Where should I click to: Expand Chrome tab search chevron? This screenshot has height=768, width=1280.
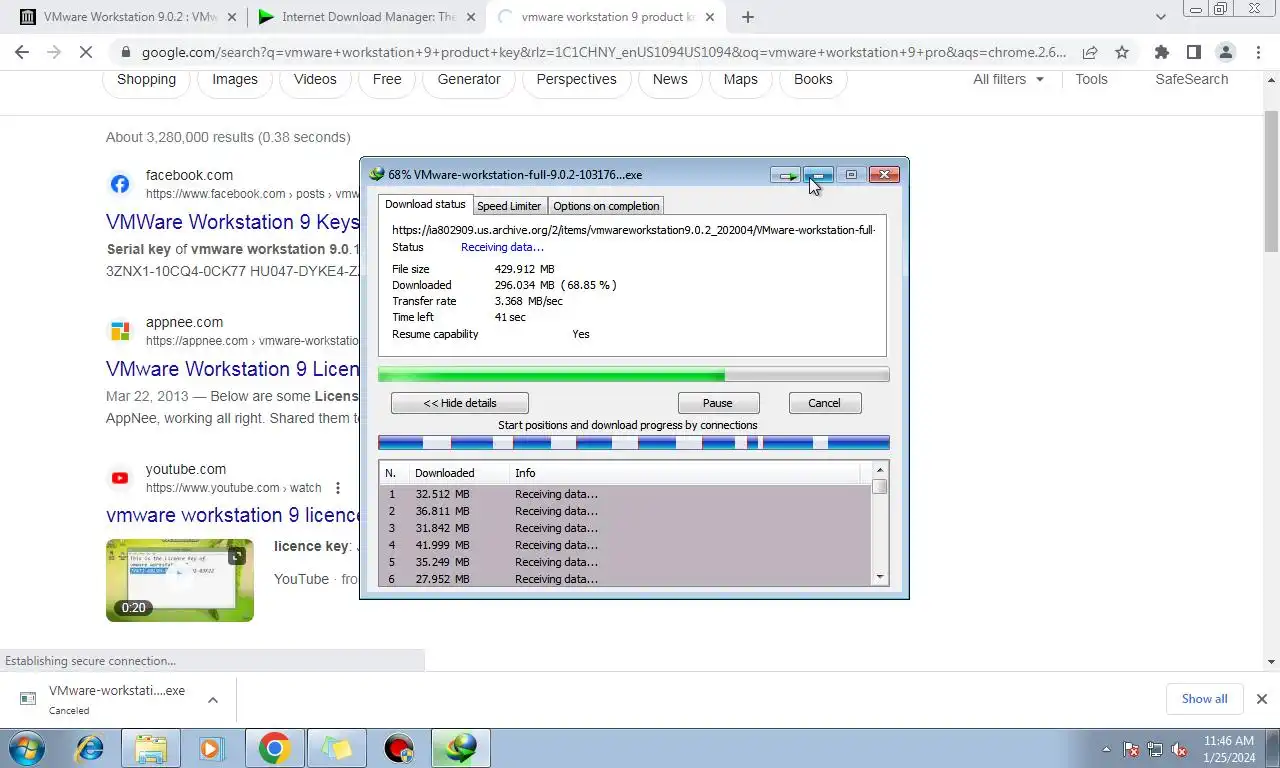pyautogui.click(x=1160, y=17)
